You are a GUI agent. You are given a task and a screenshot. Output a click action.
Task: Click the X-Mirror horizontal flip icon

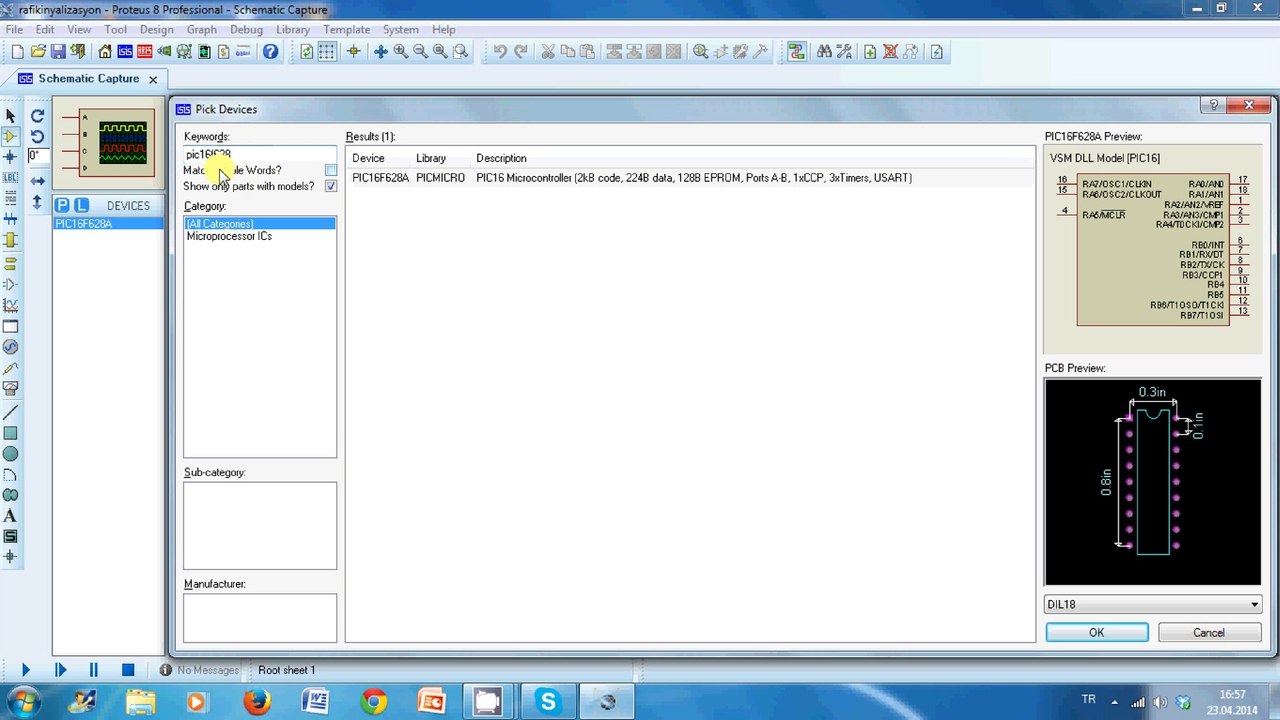tap(38, 181)
